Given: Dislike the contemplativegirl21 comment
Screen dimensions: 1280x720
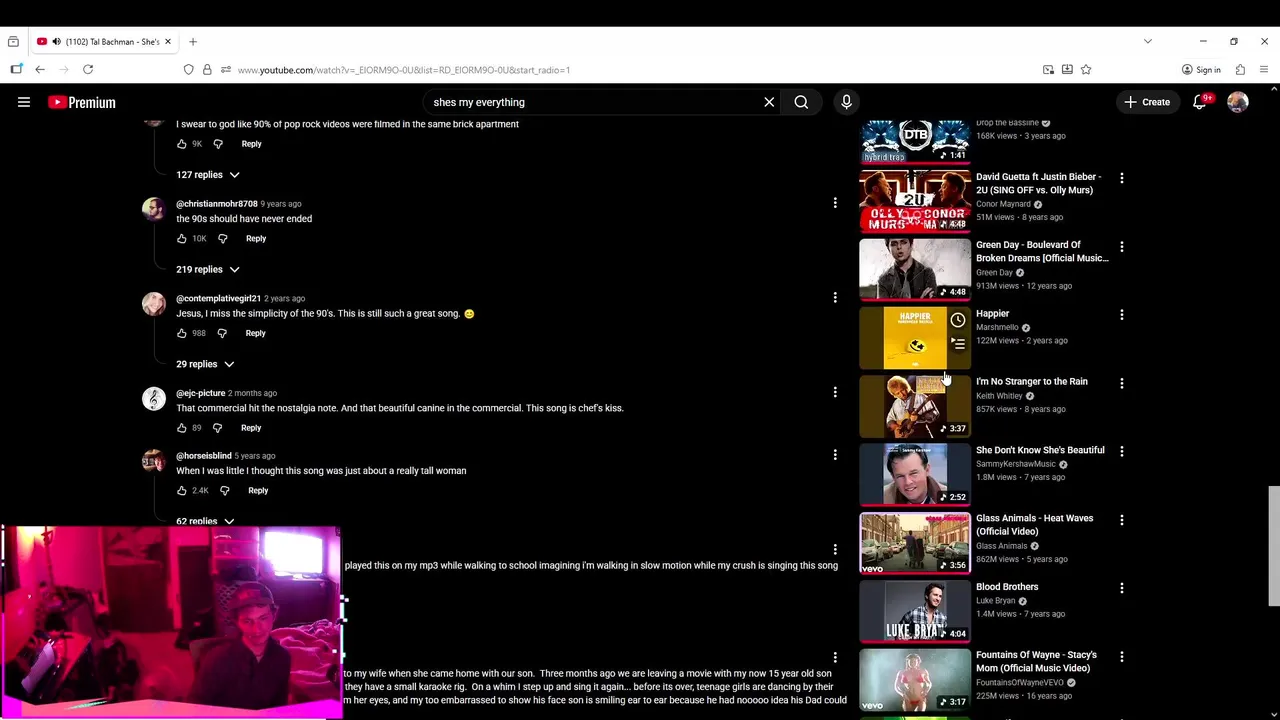Looking at the screenshot, I should [x=222, y=333].
